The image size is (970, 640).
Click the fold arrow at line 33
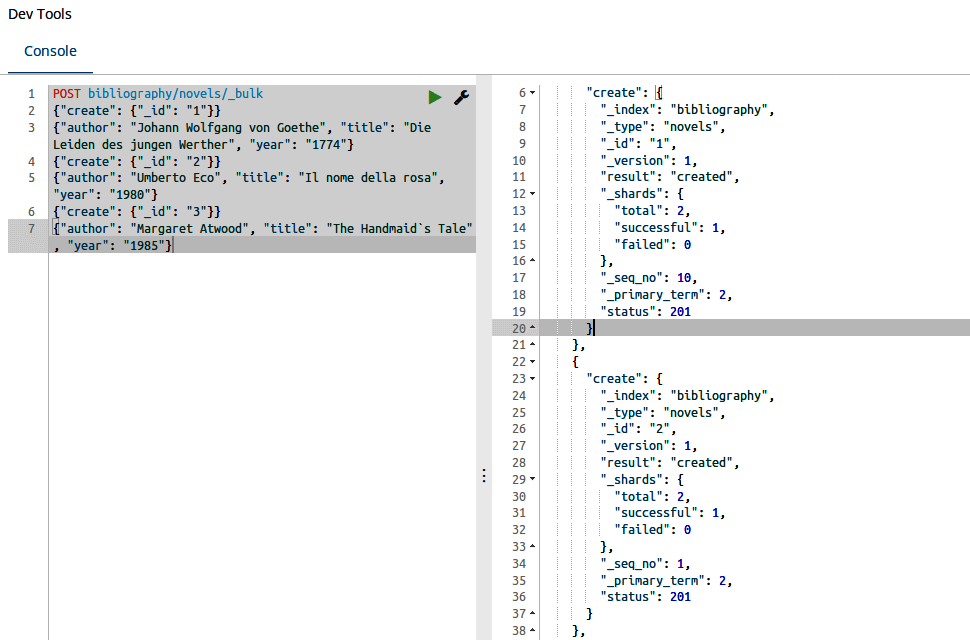[531, 546]
